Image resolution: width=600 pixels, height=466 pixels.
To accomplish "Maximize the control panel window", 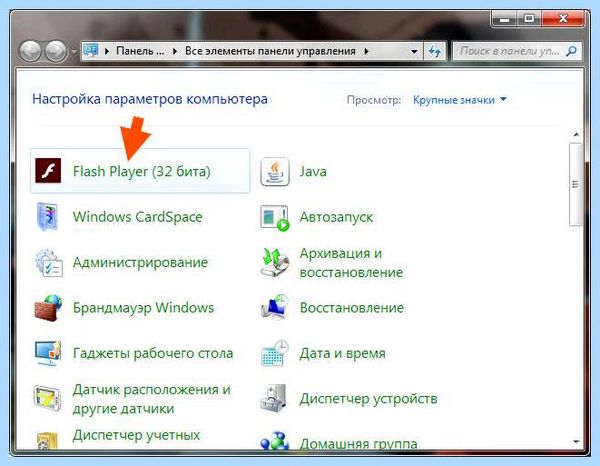I will (x=530, y=19).
